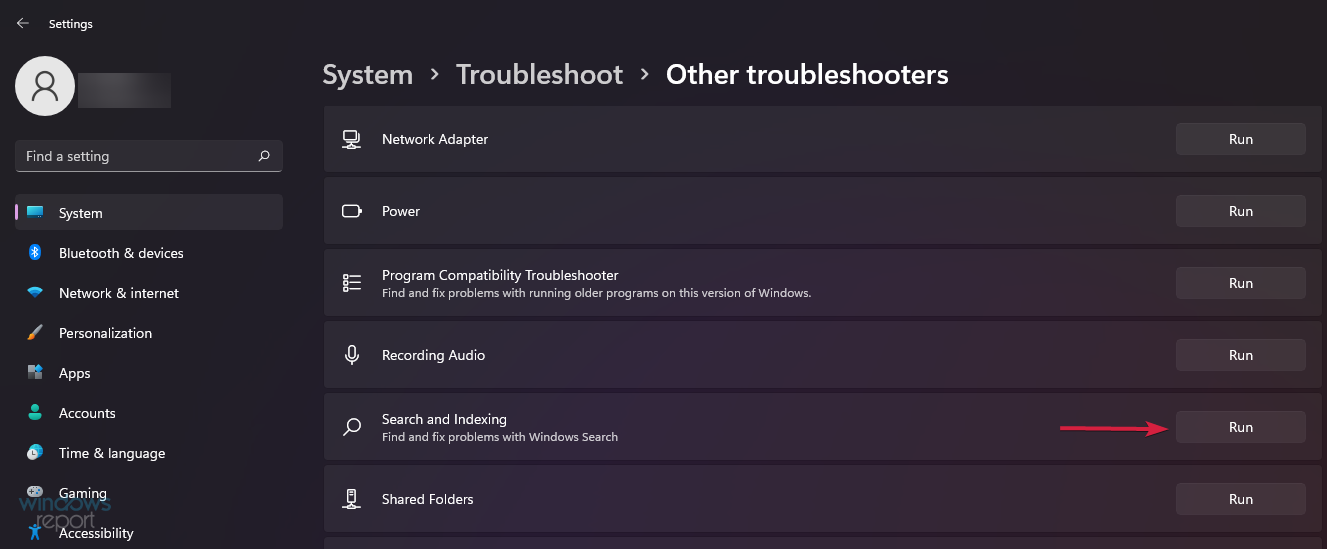Click the Program Compatibility Troubleshooter icon

pos(352,283)
